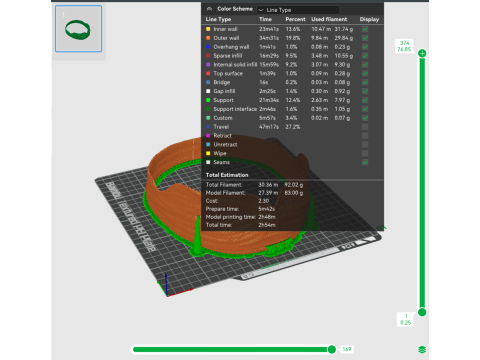Click the Percent column header
The image size is (480, 360).
point(295,19)
